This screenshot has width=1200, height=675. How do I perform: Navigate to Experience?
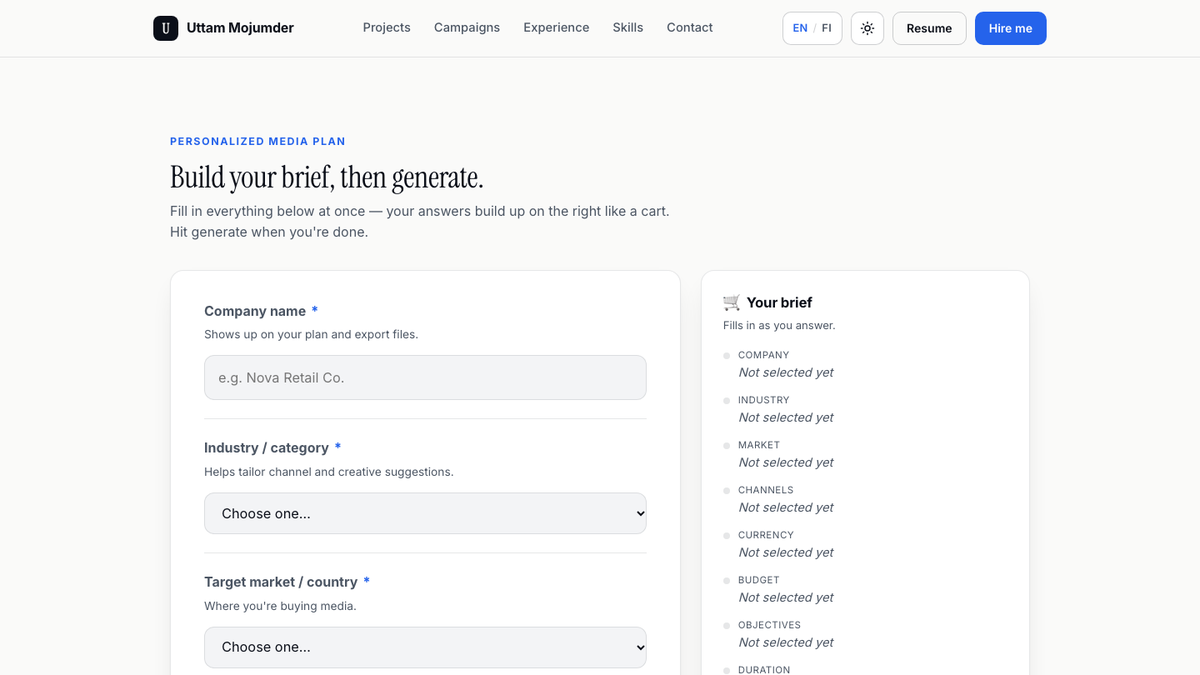tap(556, 28)
